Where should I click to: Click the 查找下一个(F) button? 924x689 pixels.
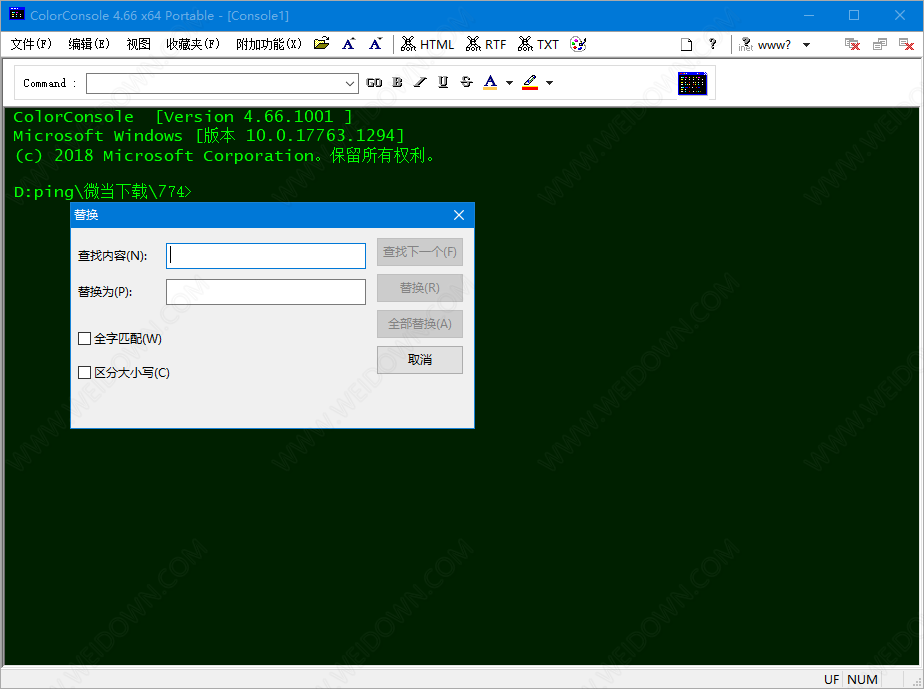420,252
